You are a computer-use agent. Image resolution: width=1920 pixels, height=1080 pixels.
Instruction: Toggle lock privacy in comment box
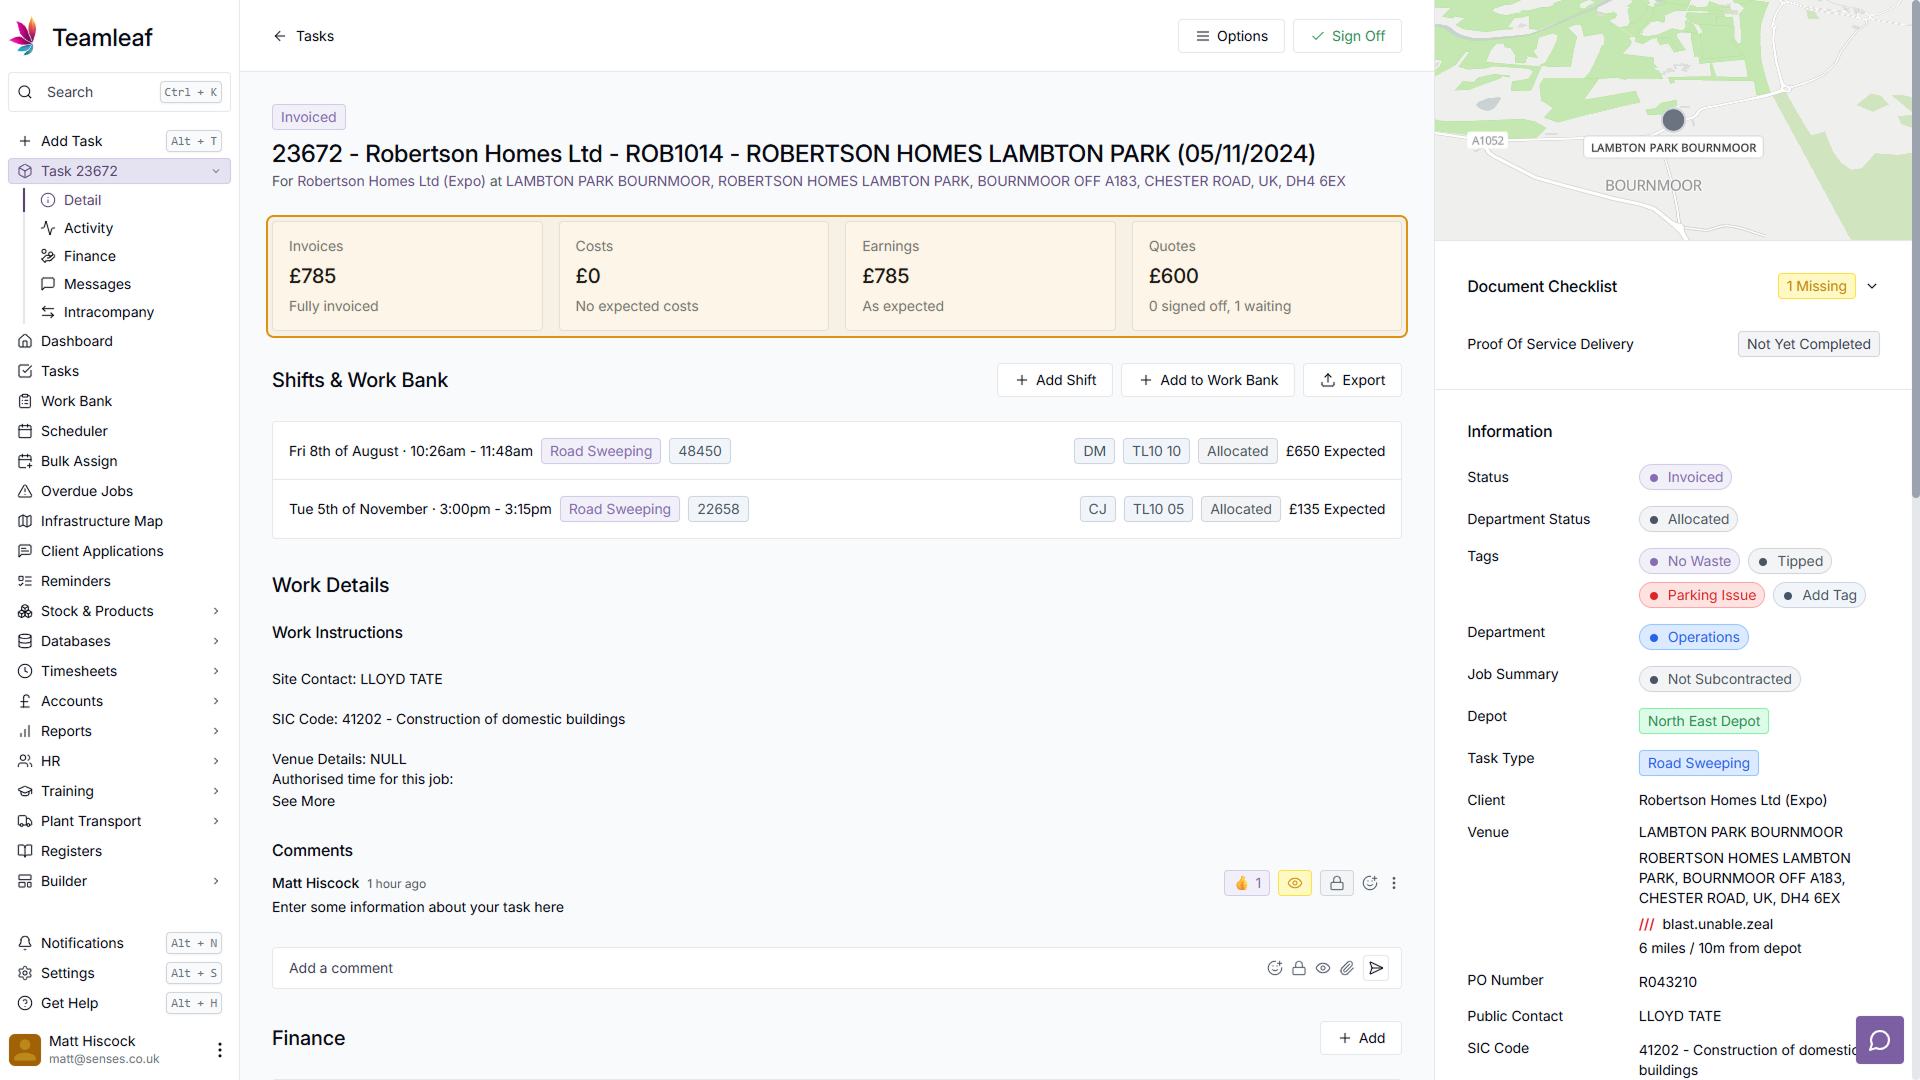1299,968
